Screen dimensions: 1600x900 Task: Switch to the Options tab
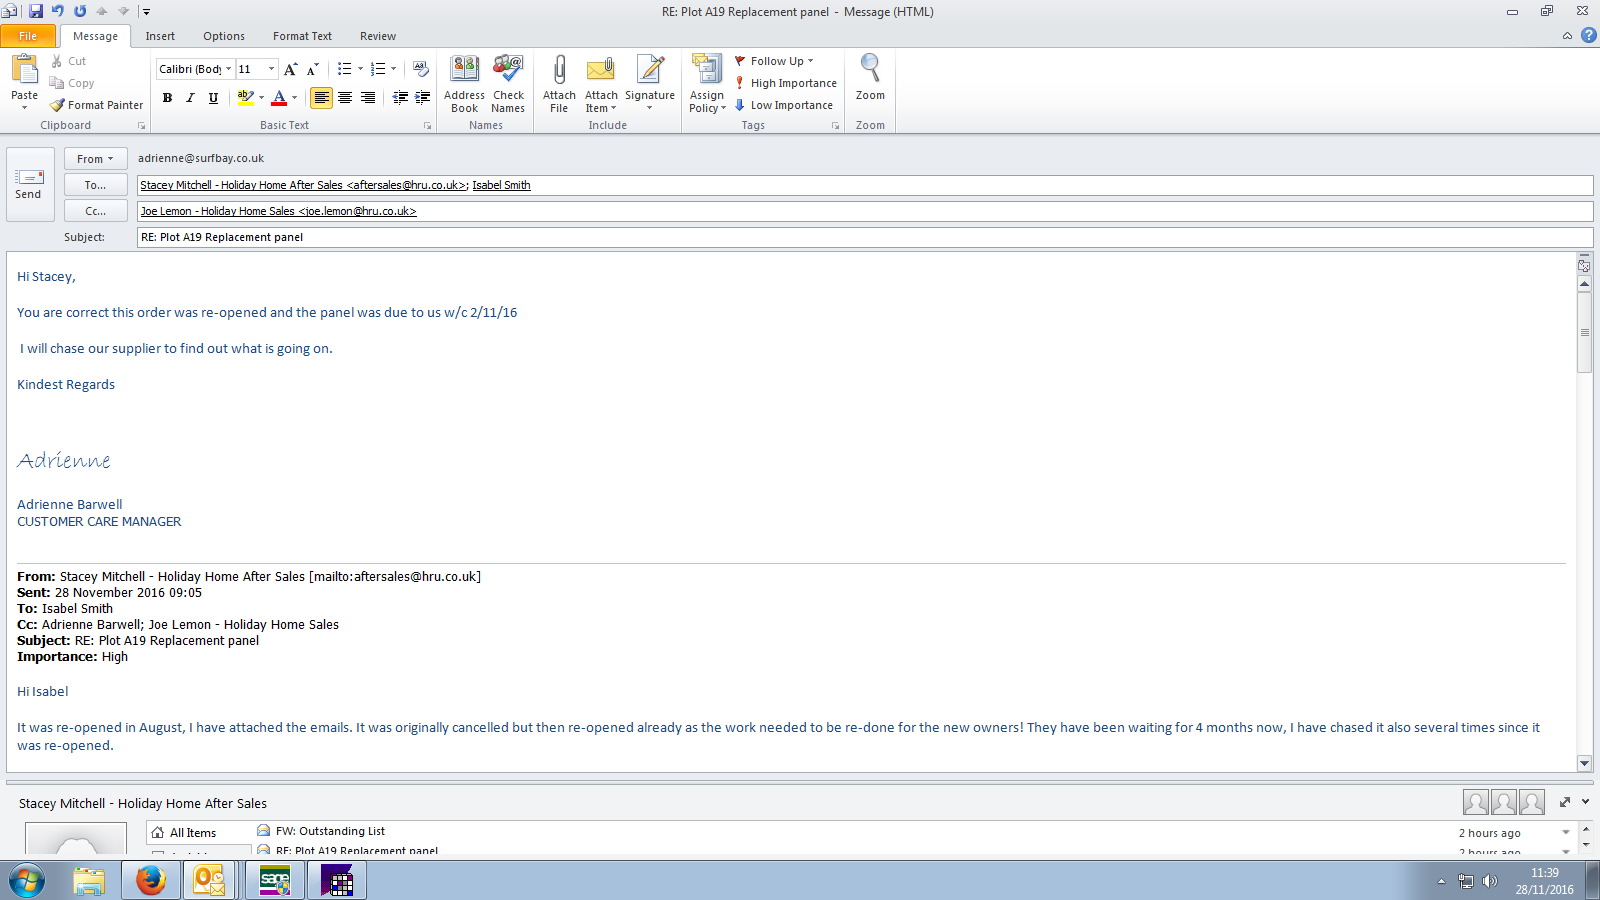point(224,36)
